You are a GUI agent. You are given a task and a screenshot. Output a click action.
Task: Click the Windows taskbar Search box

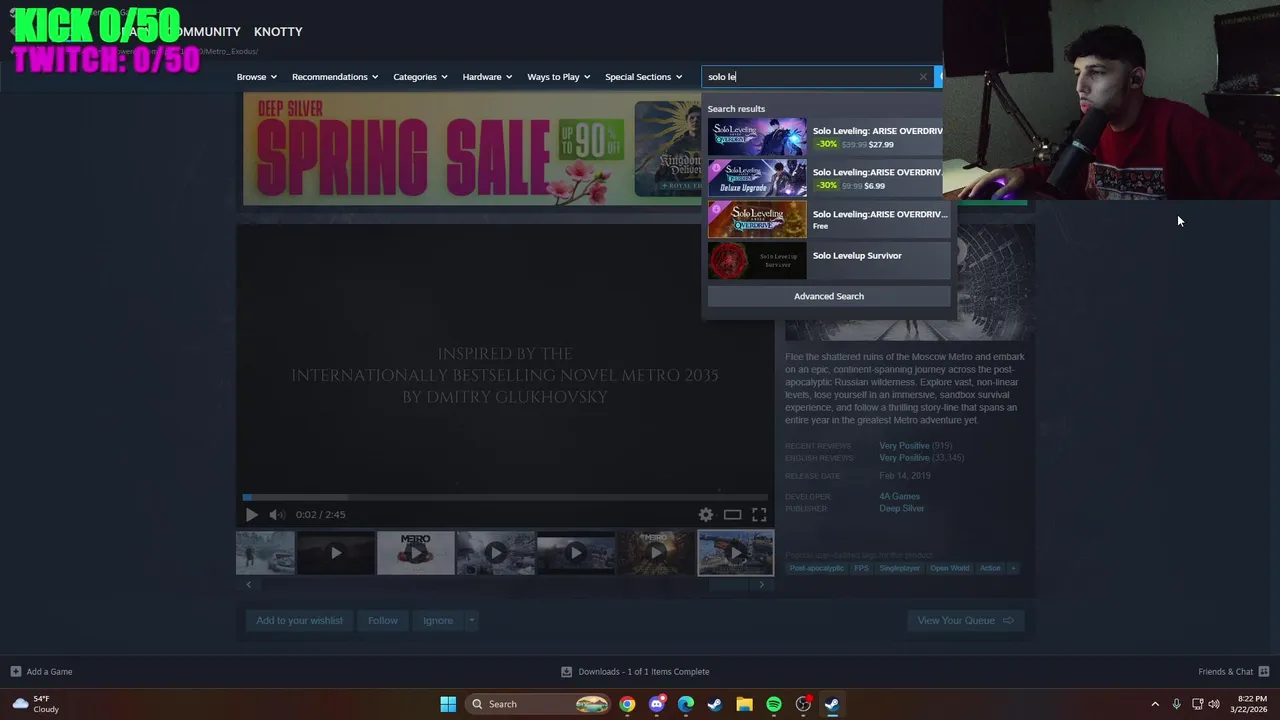tap(537, 704)
